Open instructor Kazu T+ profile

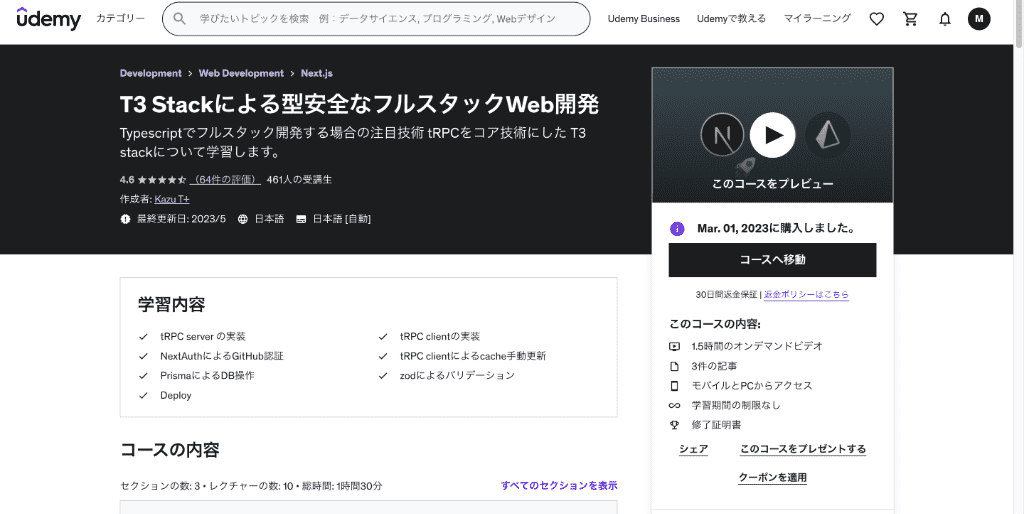(x=172, y=199)
